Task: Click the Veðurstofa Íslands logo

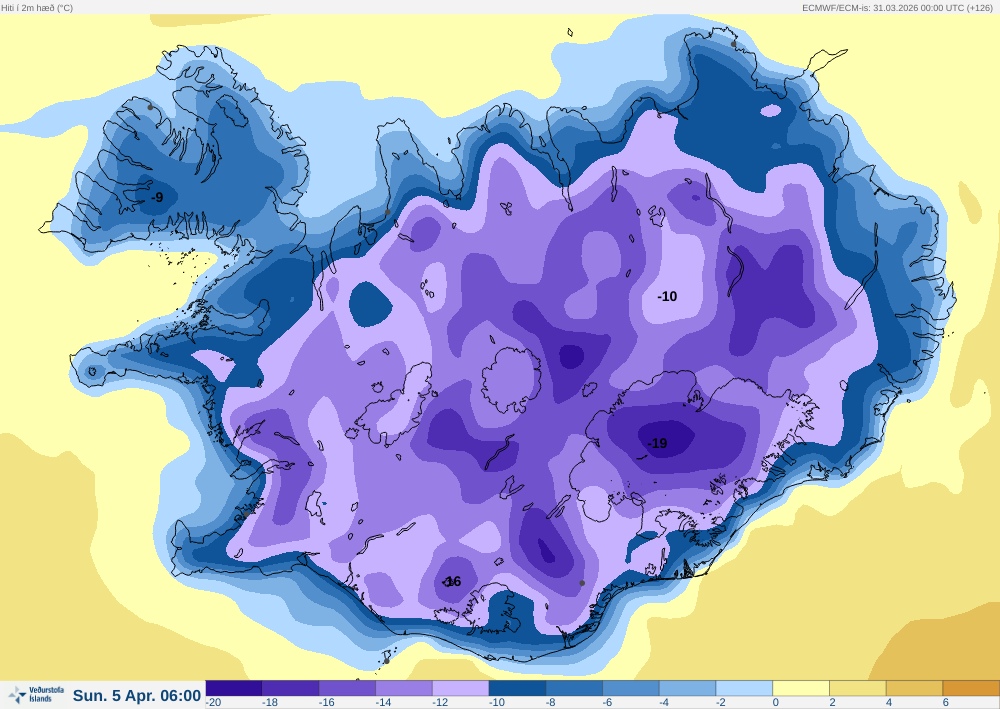Action: click(x=35, y=694)
